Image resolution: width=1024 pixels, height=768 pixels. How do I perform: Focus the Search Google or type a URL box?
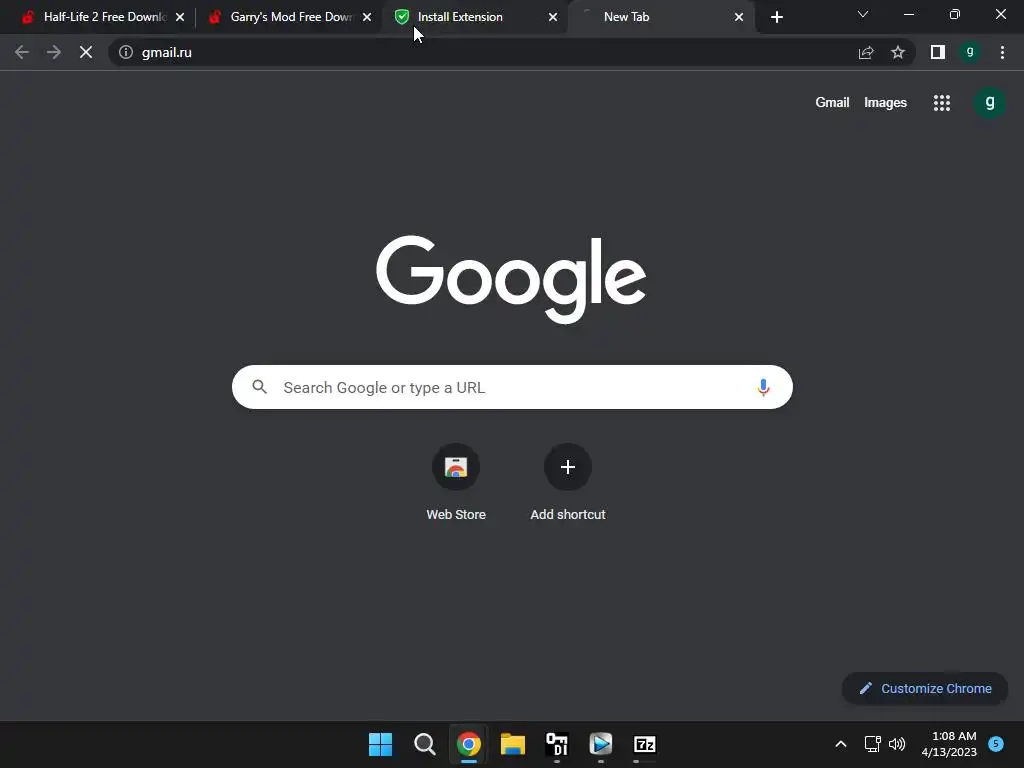coord(512,387)
